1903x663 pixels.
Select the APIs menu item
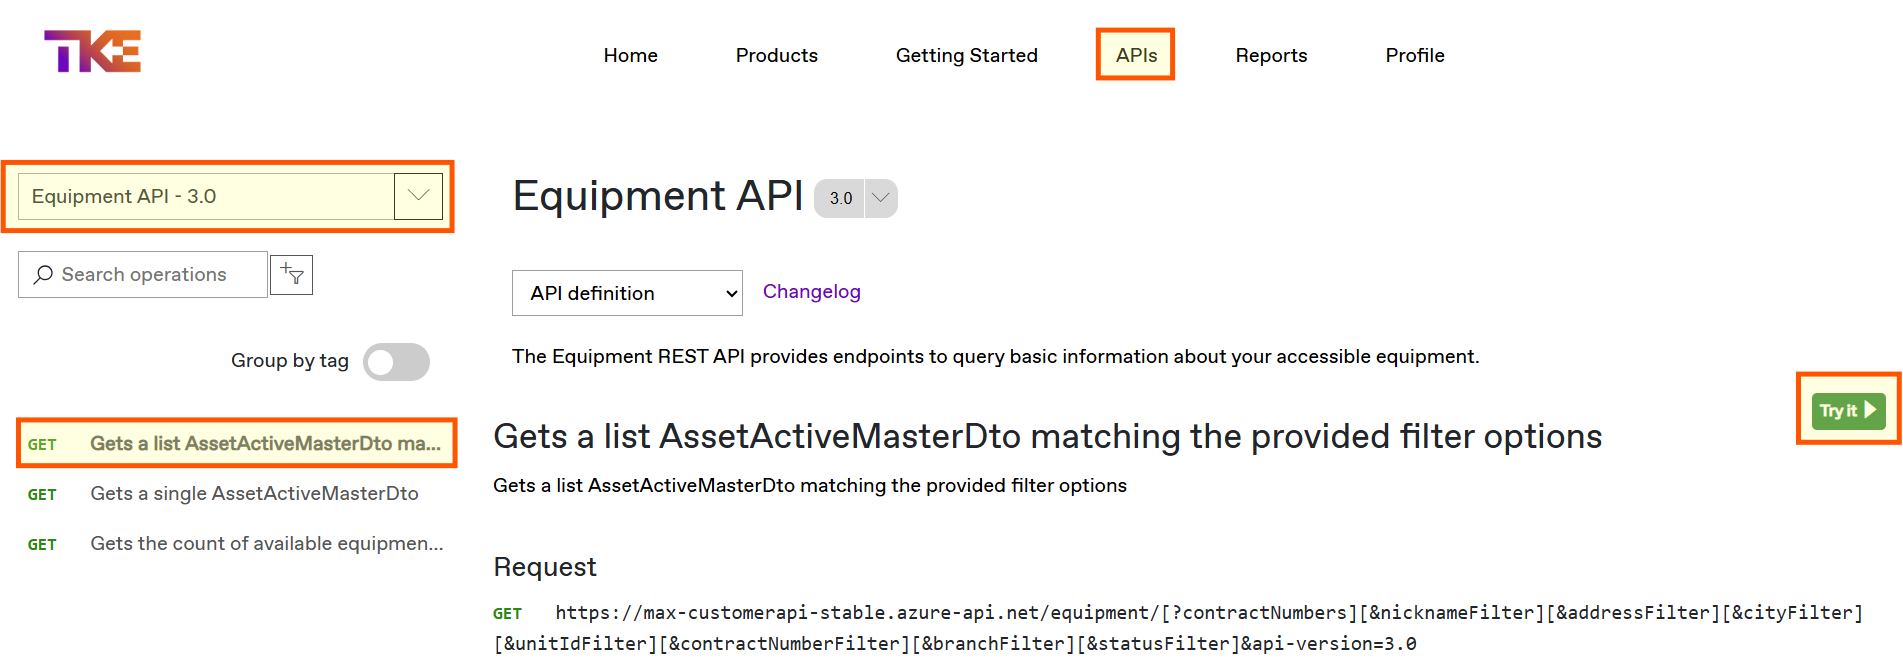coord(1136,56)
